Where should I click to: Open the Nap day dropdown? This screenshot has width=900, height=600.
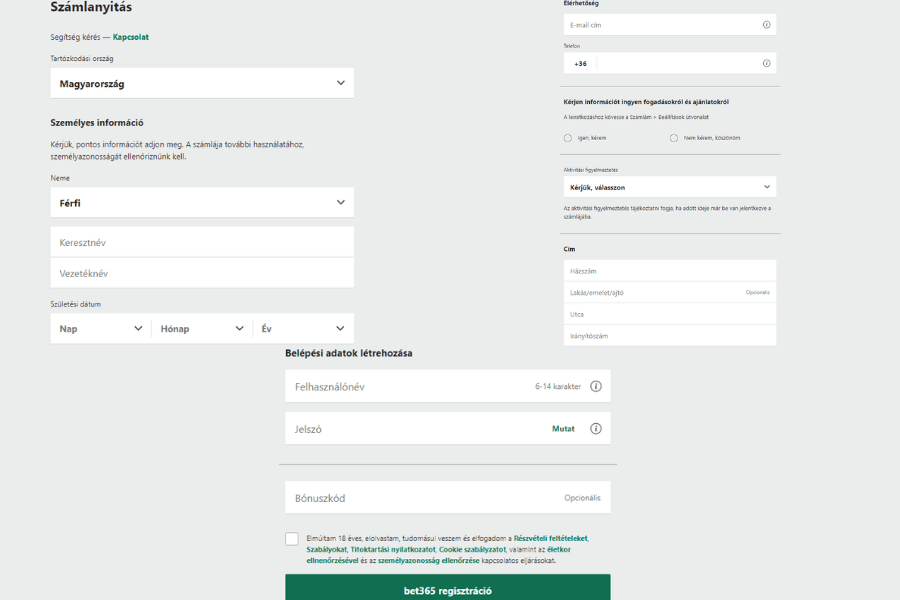click(x=100, y=328)
